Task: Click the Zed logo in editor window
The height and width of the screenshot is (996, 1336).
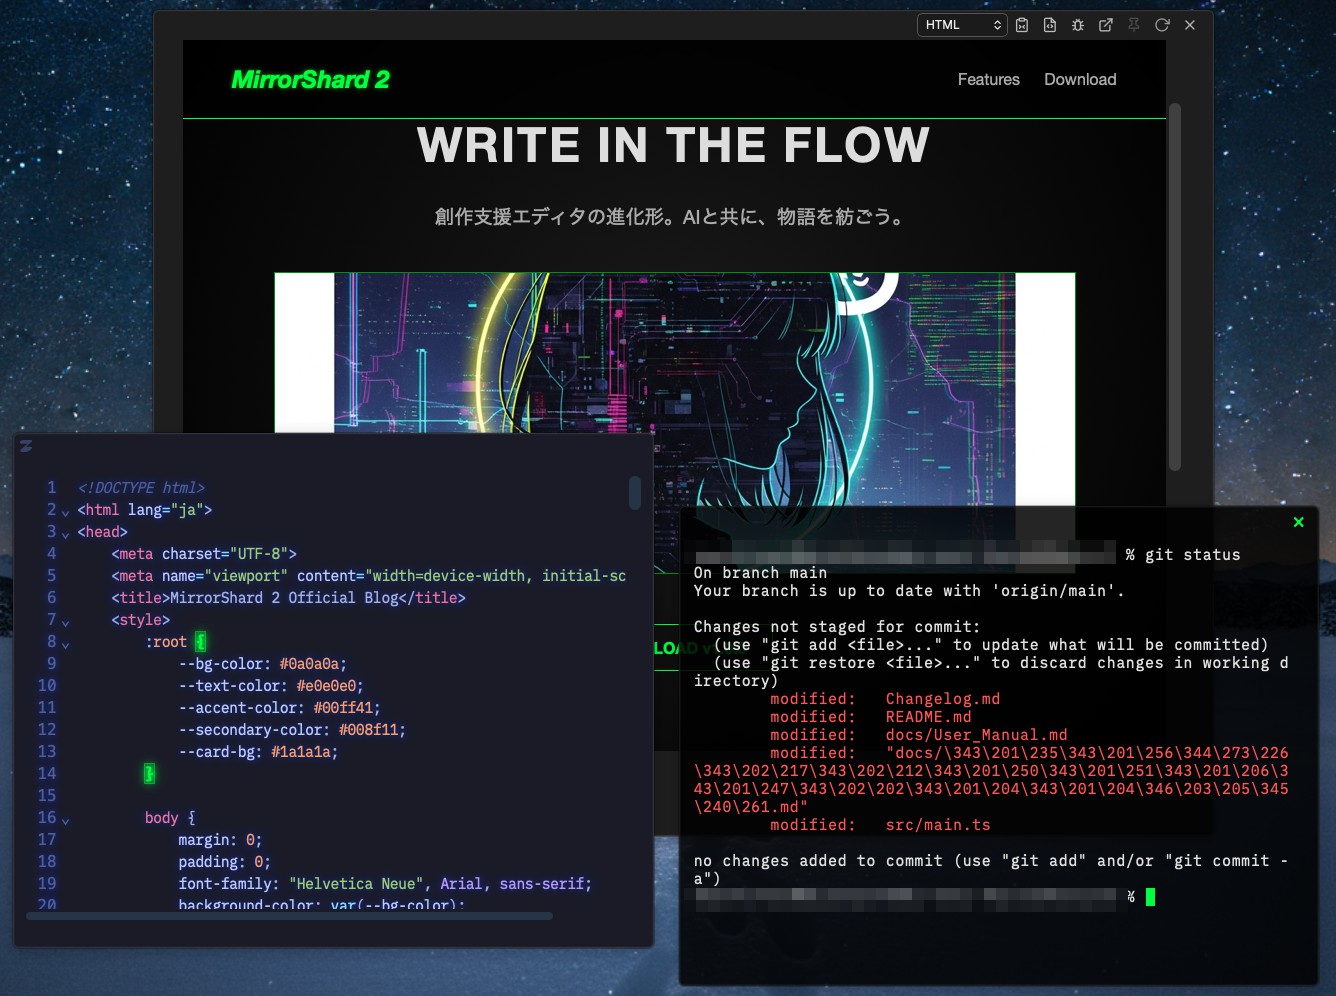Action: tap(26, 446)
